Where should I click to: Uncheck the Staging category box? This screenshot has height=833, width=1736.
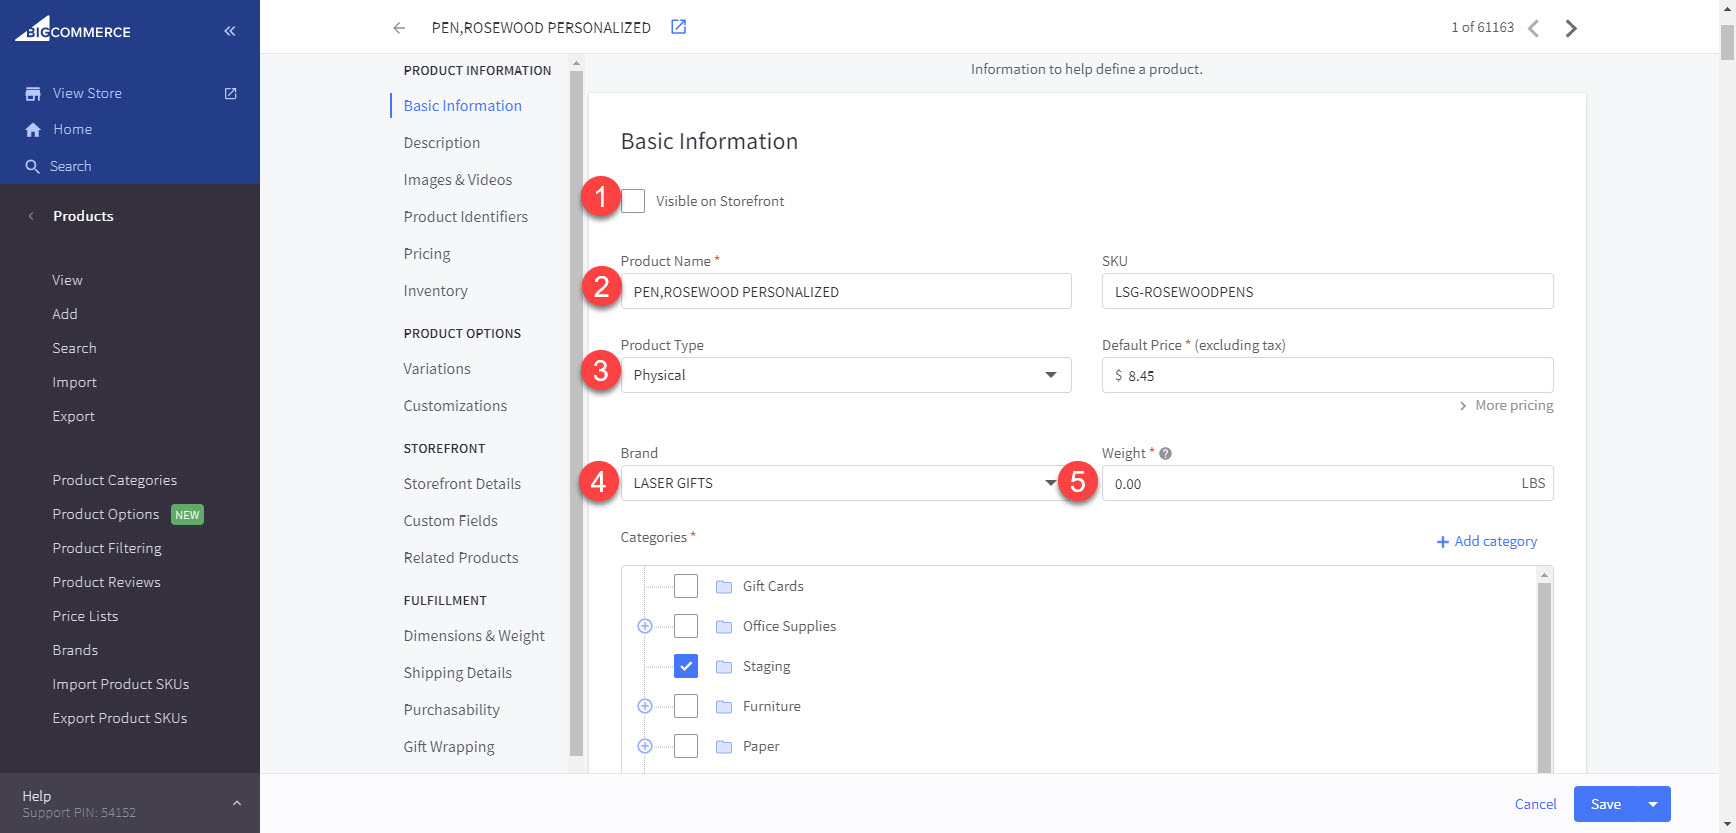click(x=686, y=666)
